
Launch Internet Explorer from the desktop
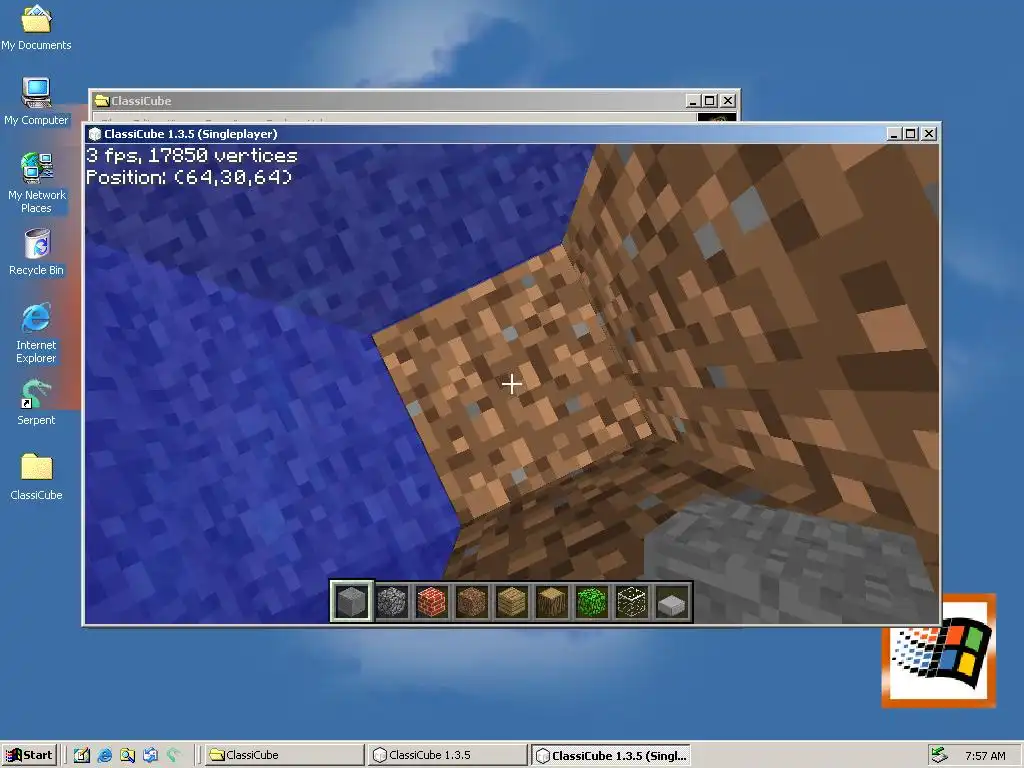pos(36,334)
